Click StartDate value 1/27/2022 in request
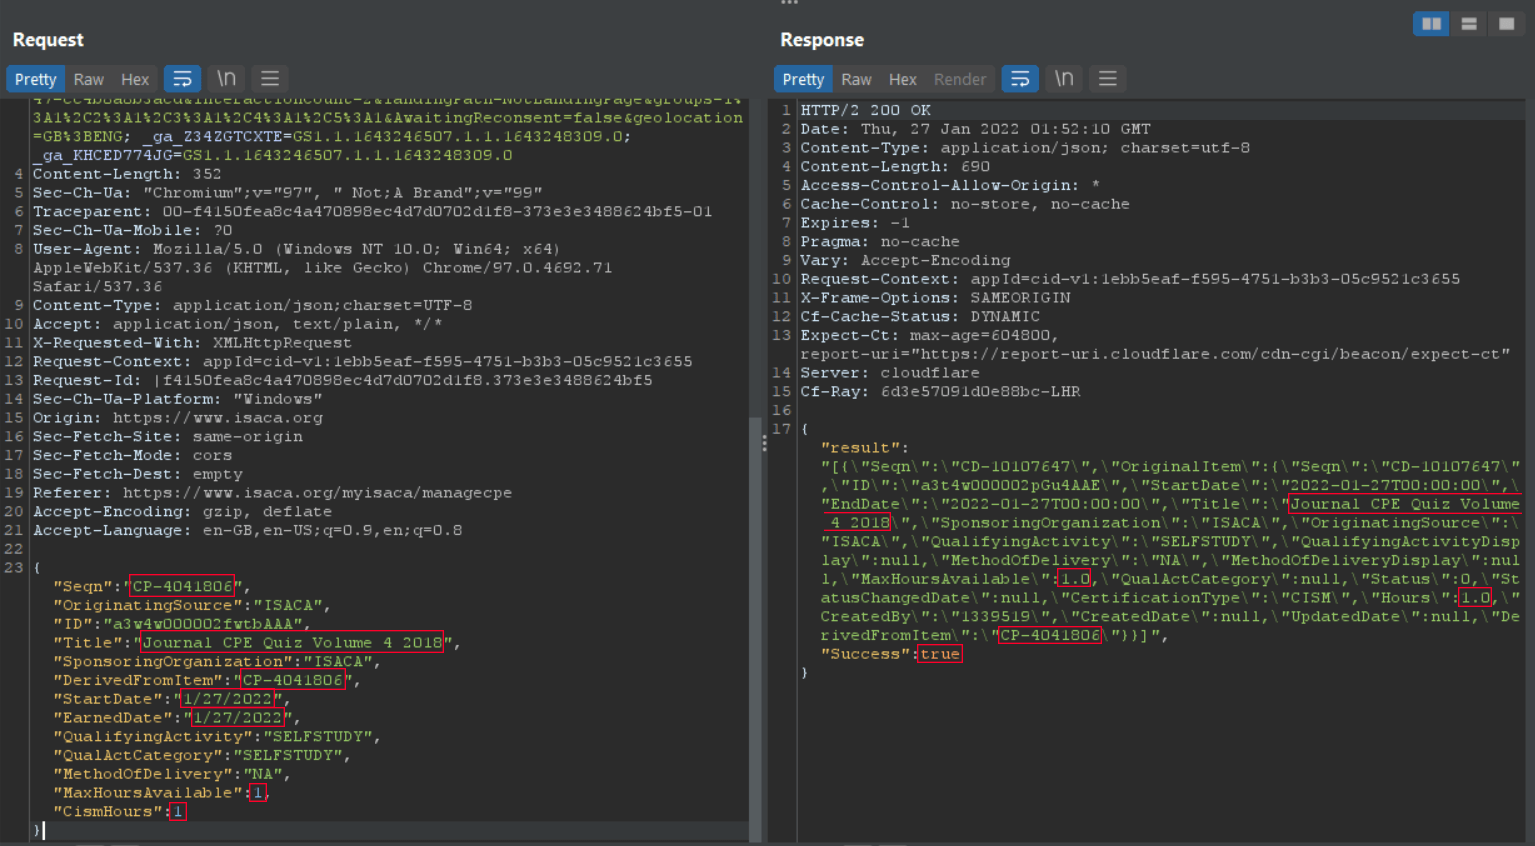This screenshot has width=1535, height=846. click(227, 699)
